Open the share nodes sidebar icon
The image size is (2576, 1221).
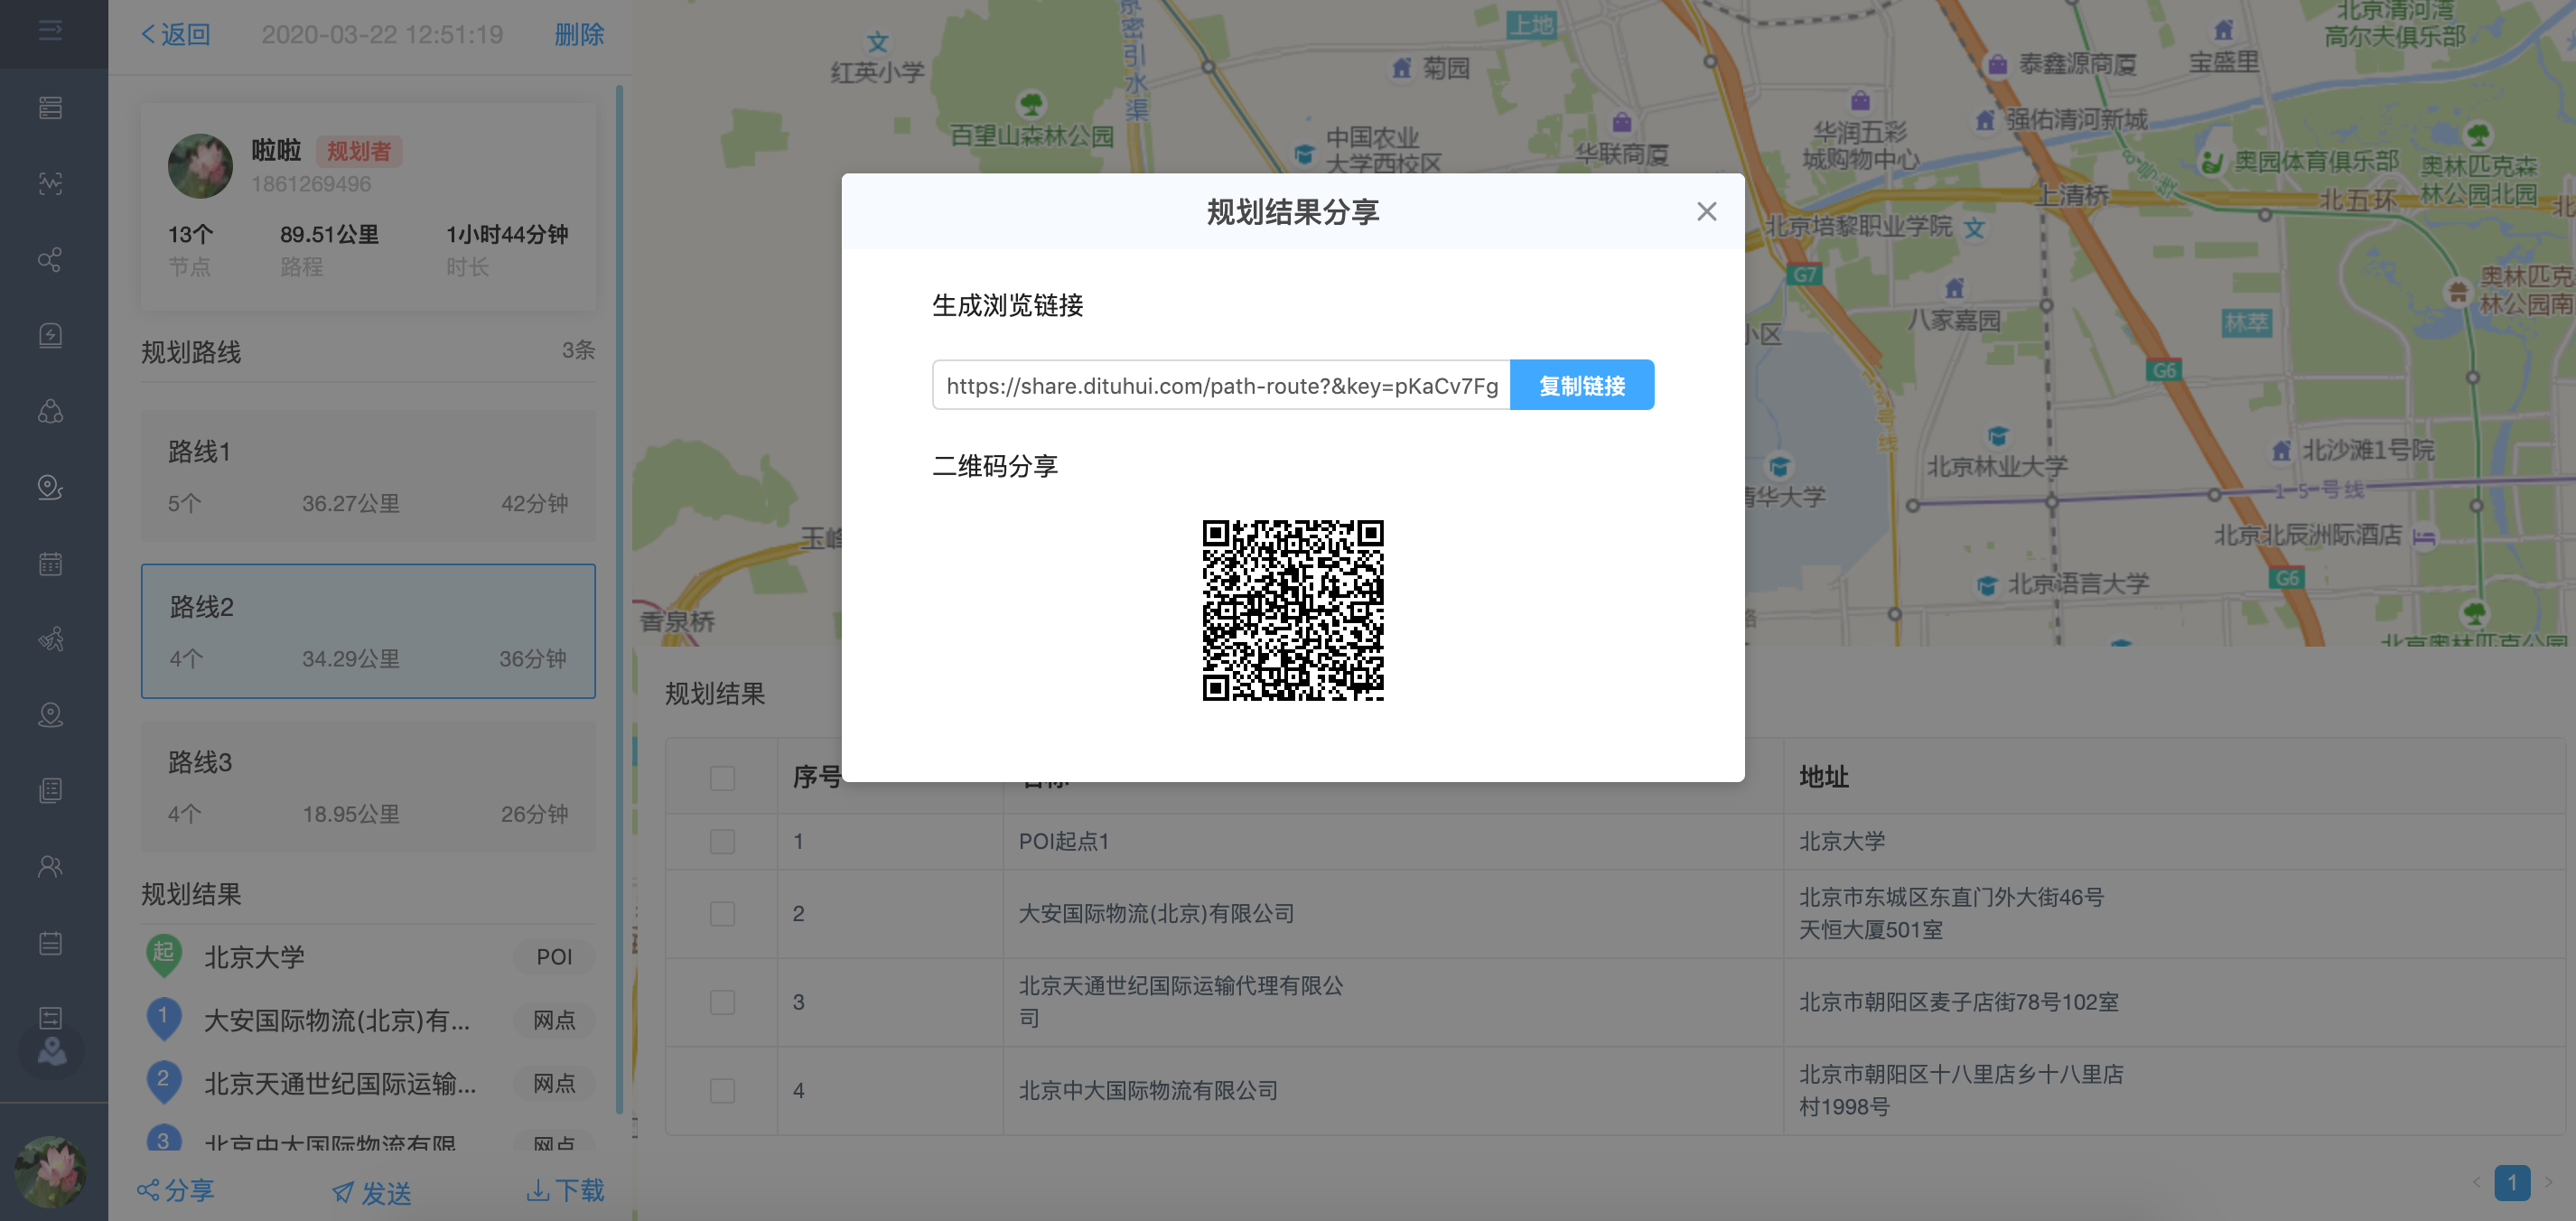50,260
